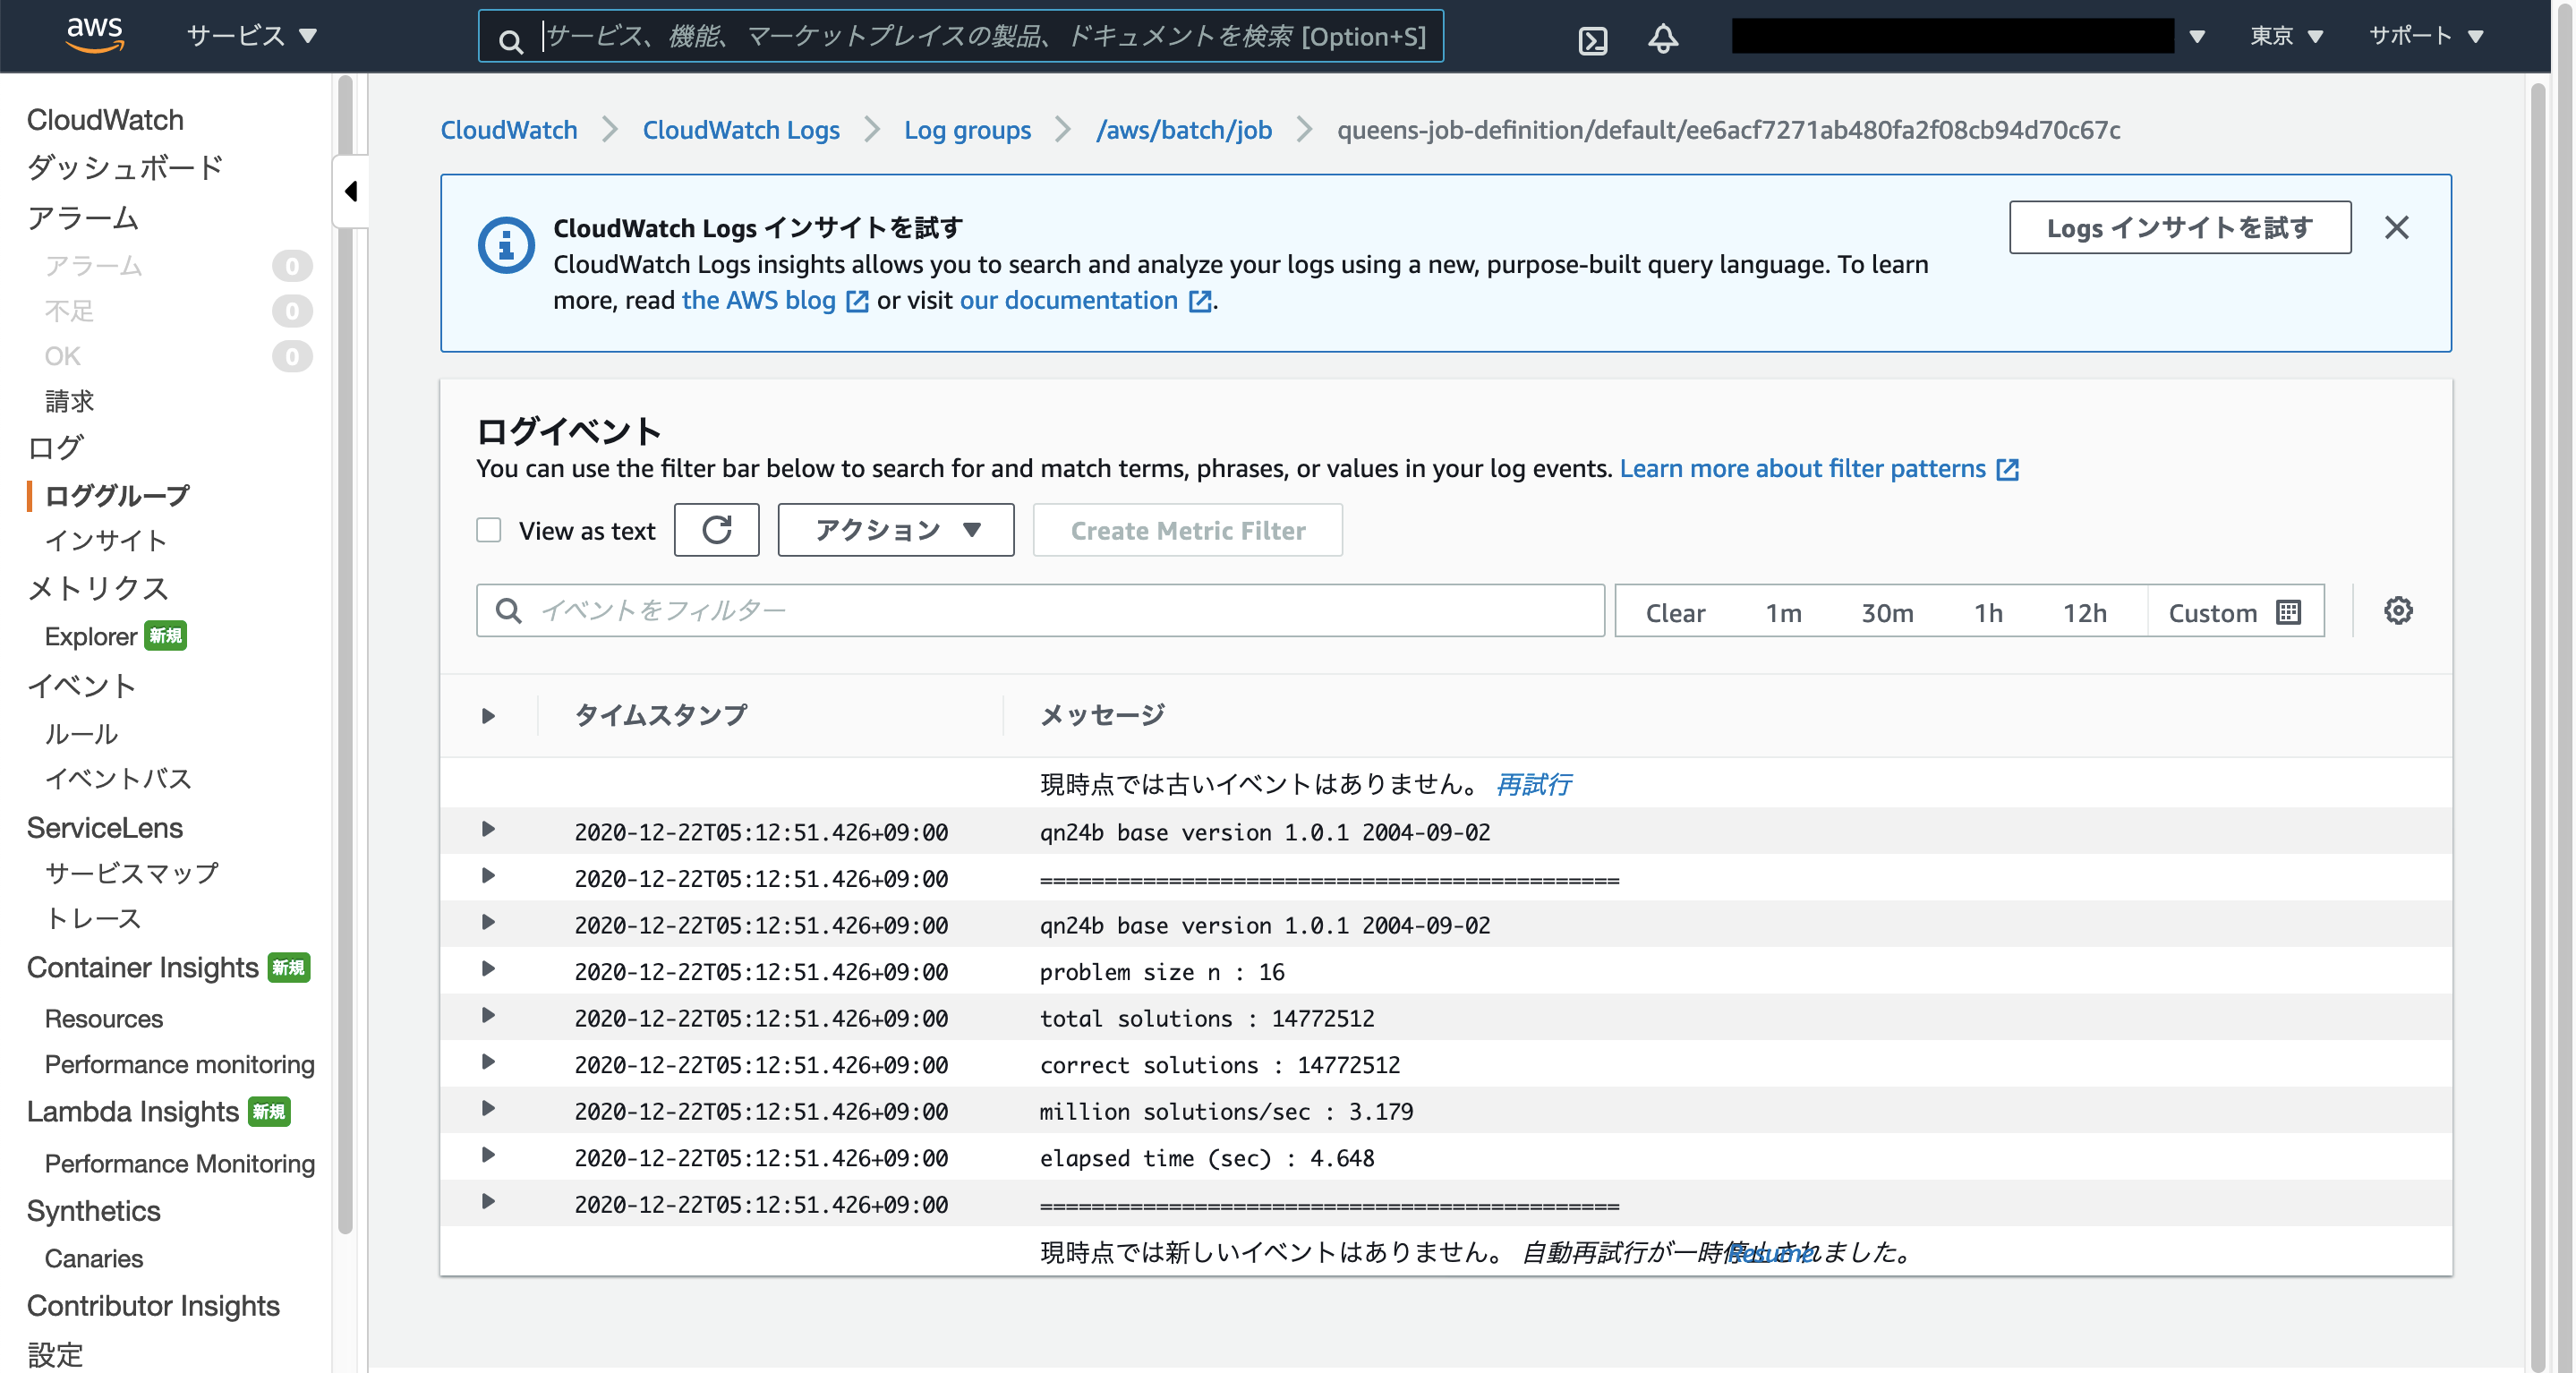This screenshot has width=2576, height=1373.
Task: Open ロググループ in sidebar
Action: tap(117, 495)
